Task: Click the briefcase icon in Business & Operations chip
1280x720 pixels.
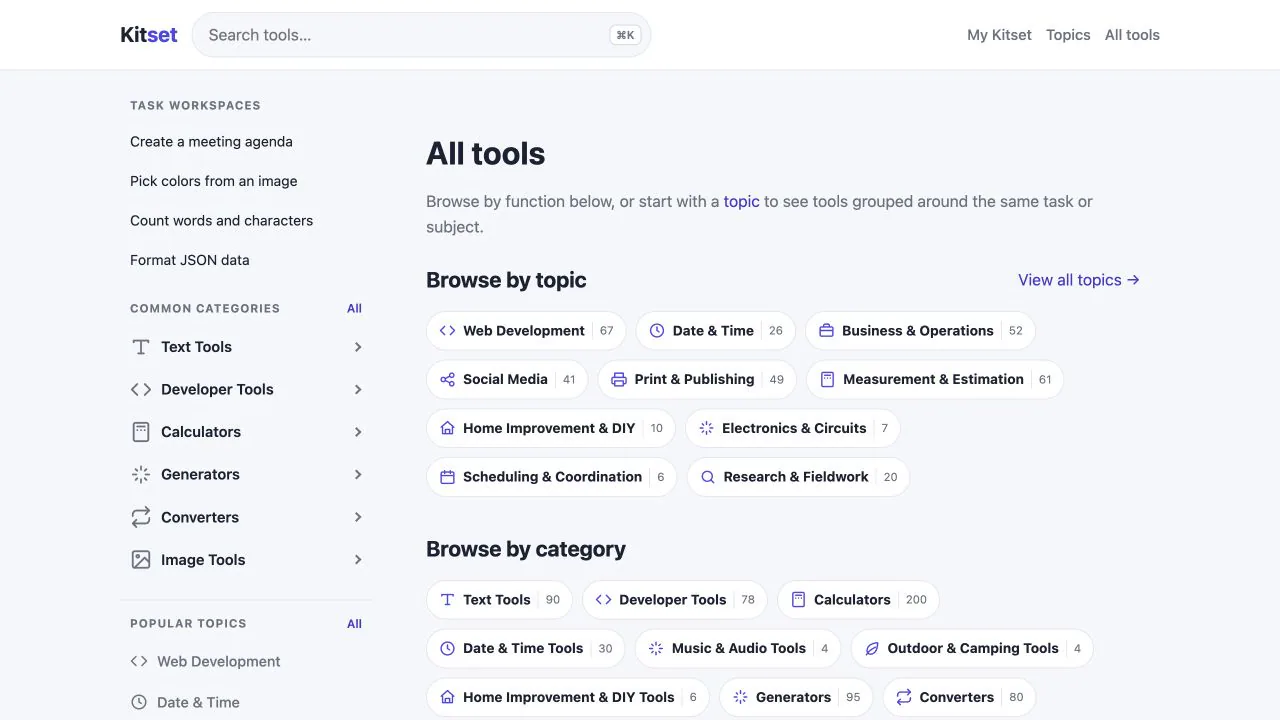Action: pos(826,331)
